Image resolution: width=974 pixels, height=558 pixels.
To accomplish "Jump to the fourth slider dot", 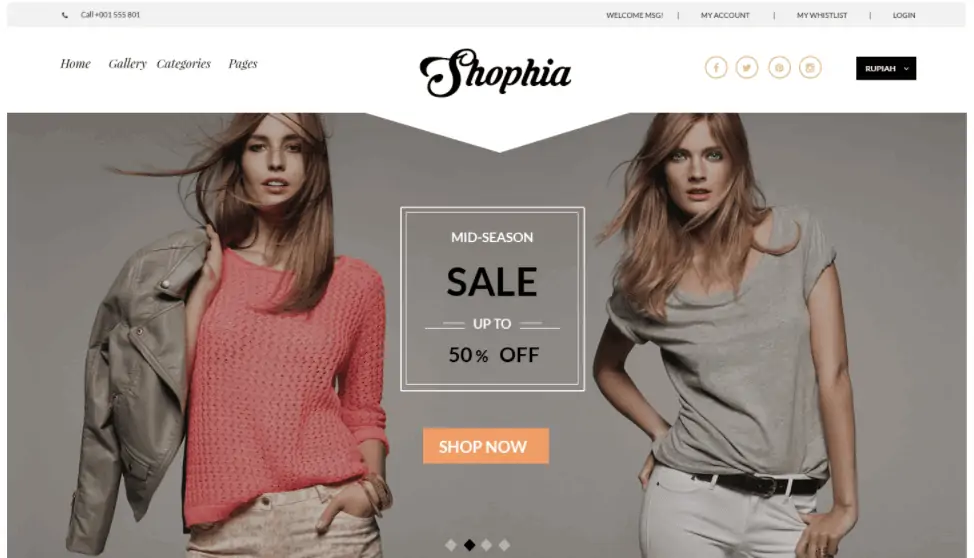I will click(x=504, y=545).
